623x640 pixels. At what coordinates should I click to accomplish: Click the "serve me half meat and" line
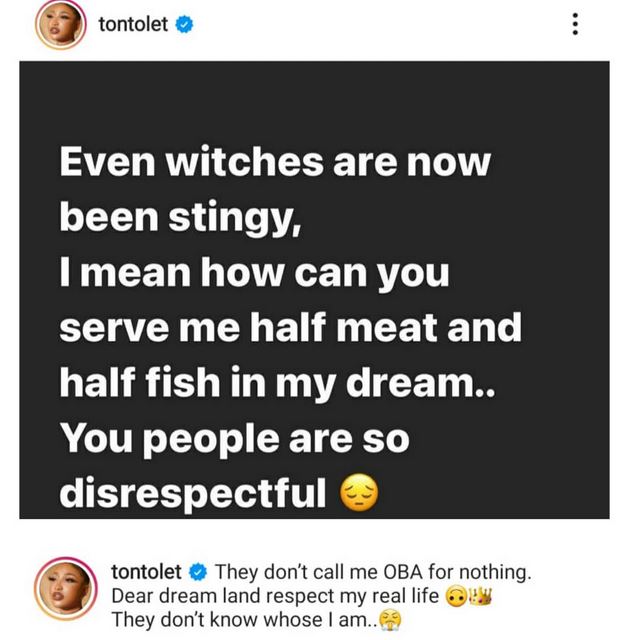click(290, 327)
